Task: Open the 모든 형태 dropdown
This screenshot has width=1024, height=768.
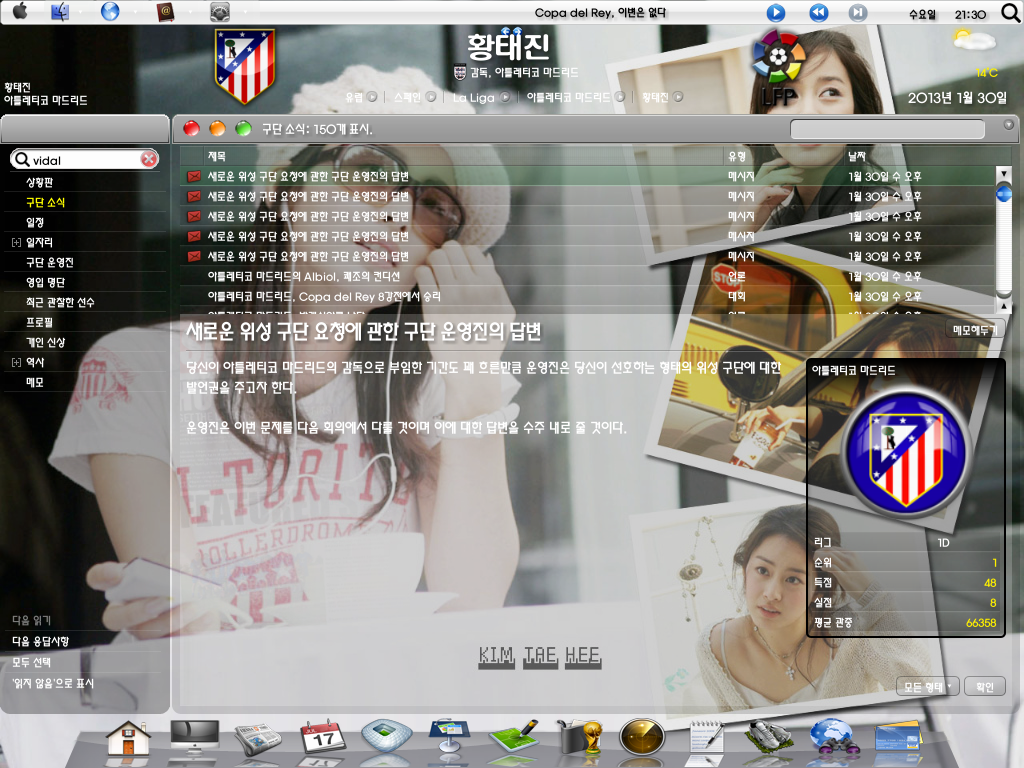Action: 928,686
